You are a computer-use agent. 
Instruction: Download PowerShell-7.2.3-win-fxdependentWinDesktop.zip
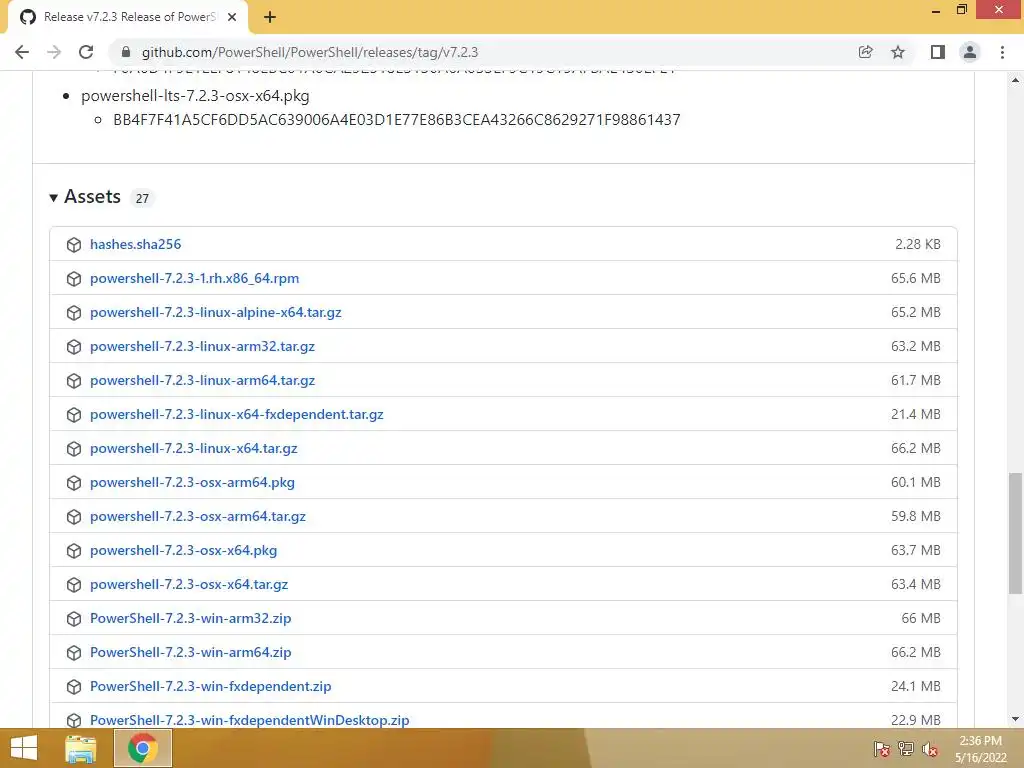coord(249,720)
